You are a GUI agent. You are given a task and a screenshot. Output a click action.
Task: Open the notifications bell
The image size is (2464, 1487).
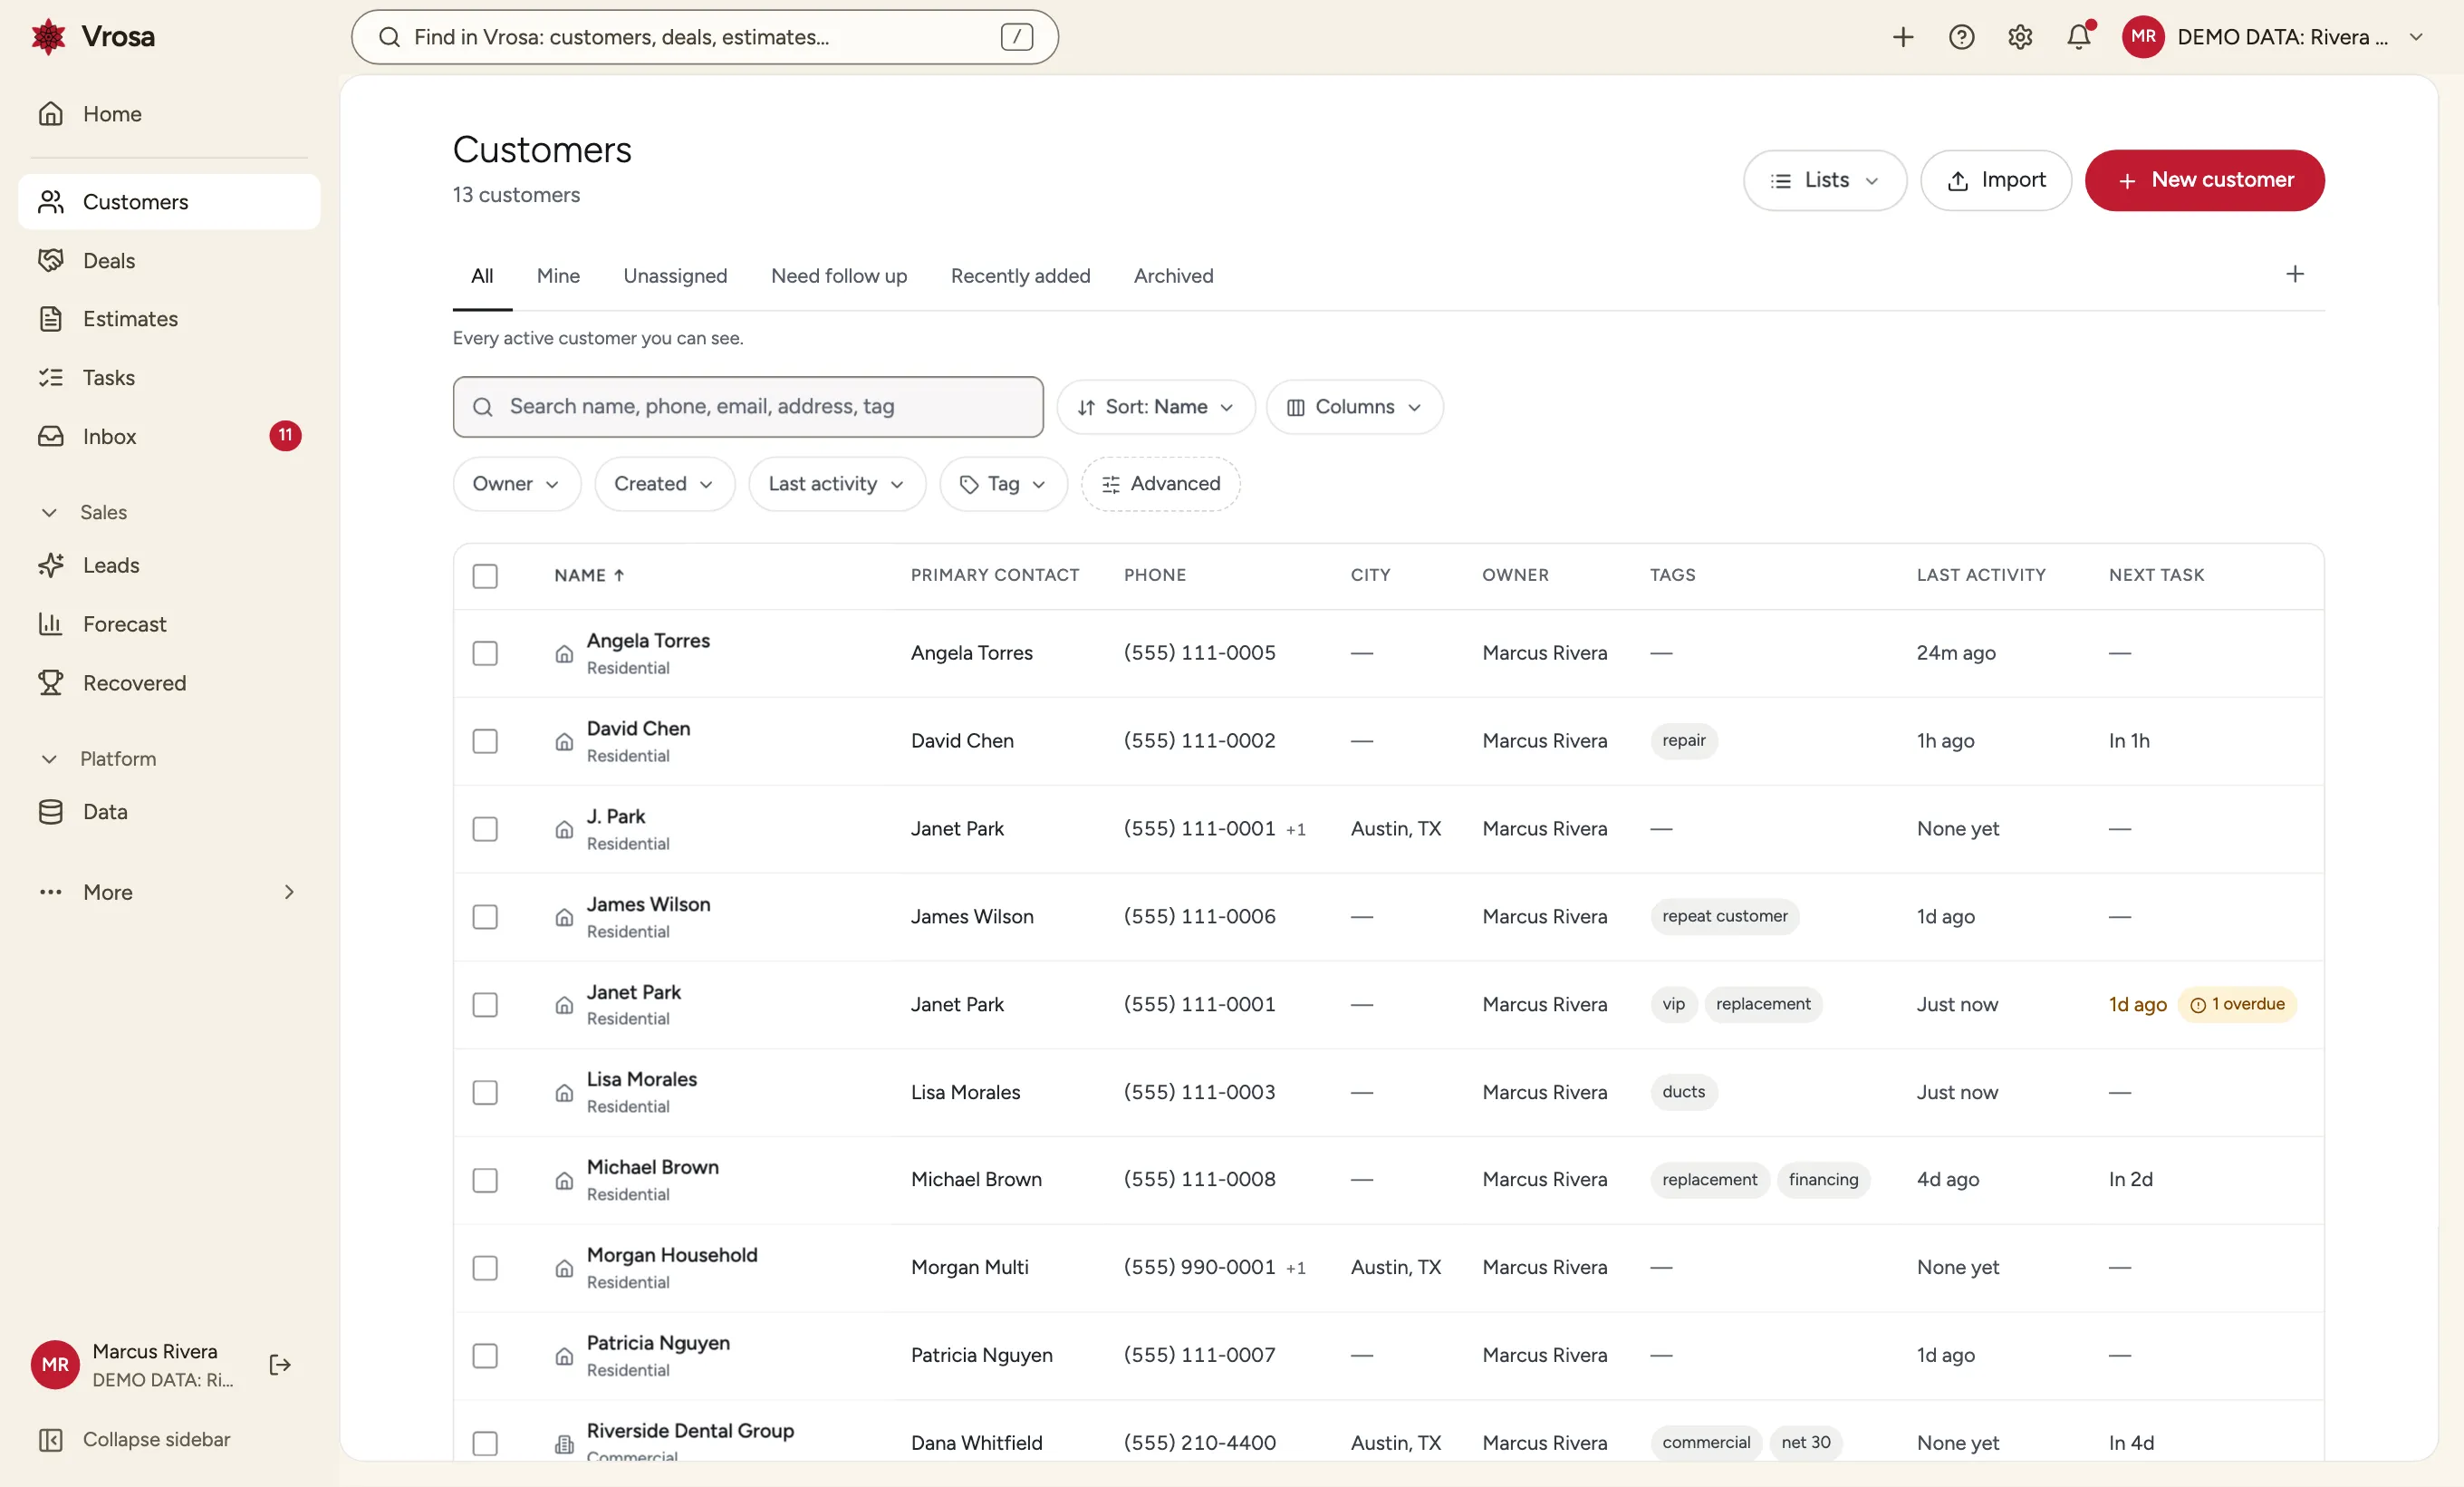tap(2079, 37)
